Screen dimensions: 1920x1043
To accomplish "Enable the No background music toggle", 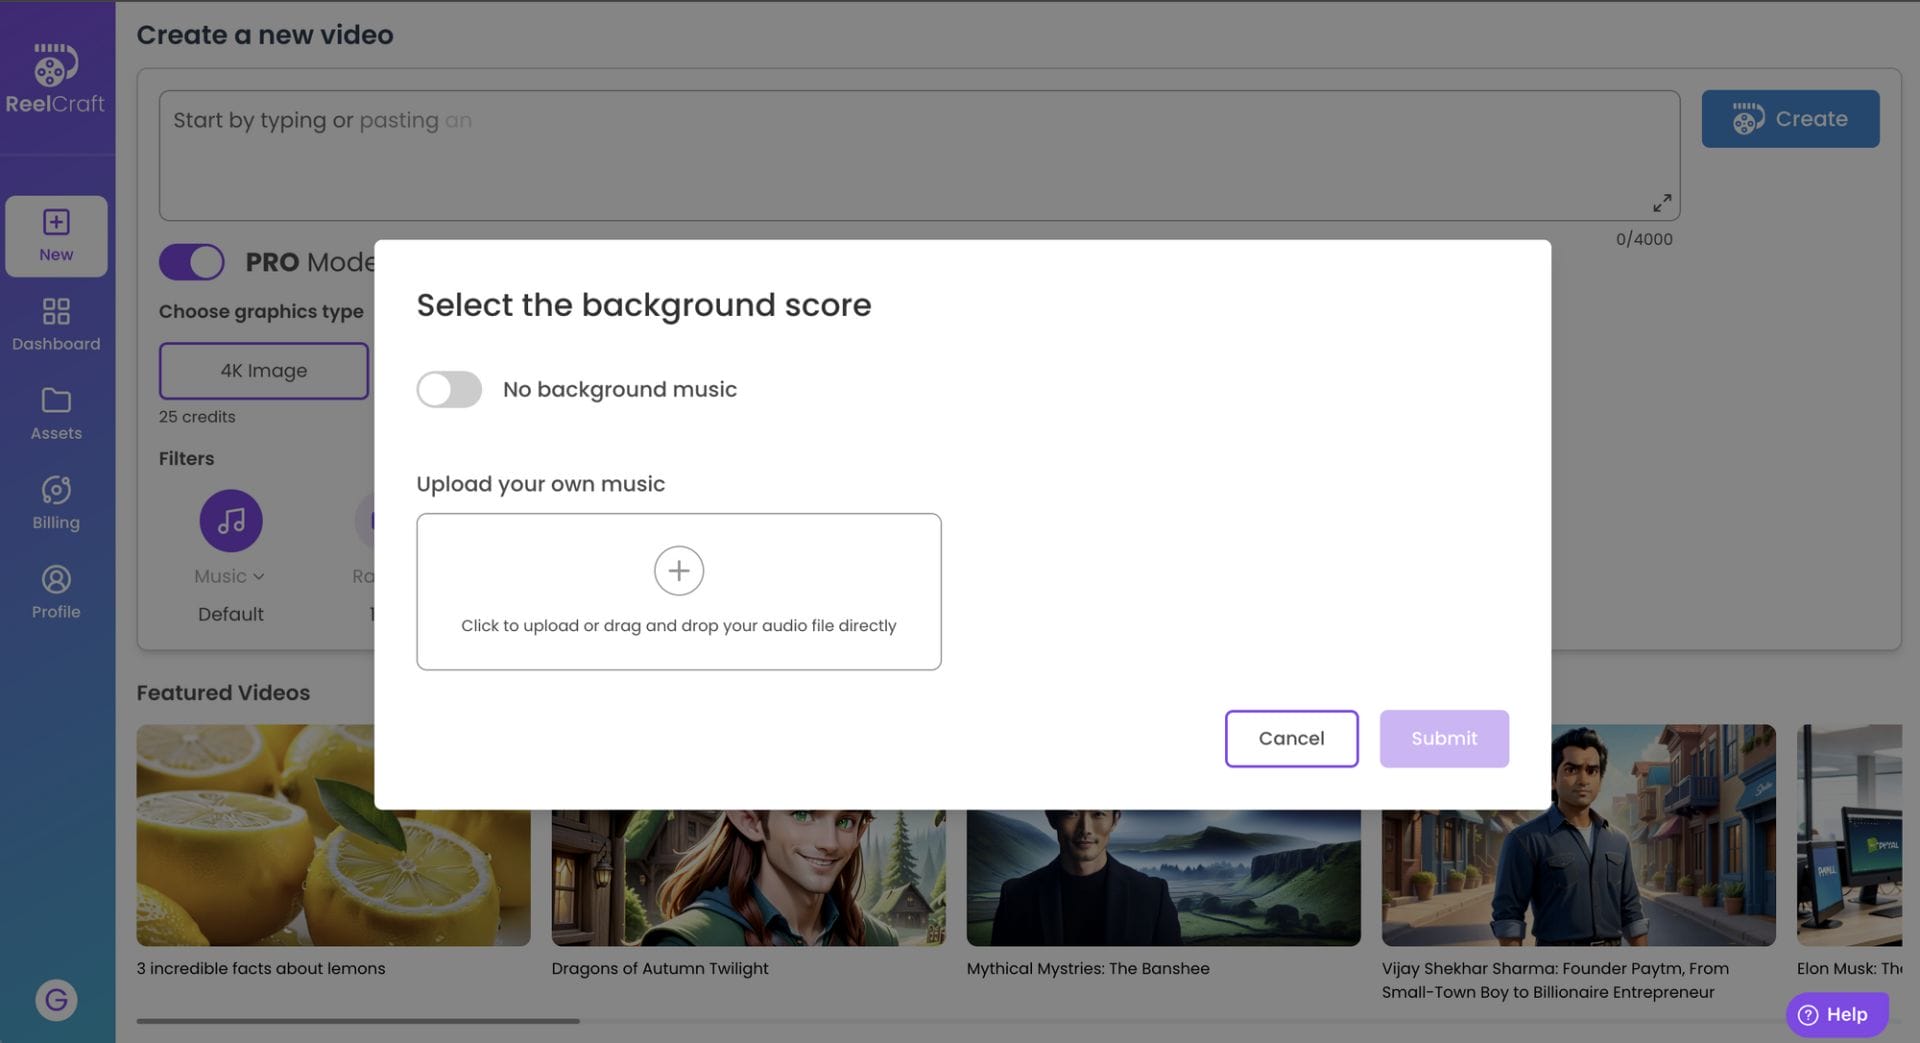I will (449, 390).
